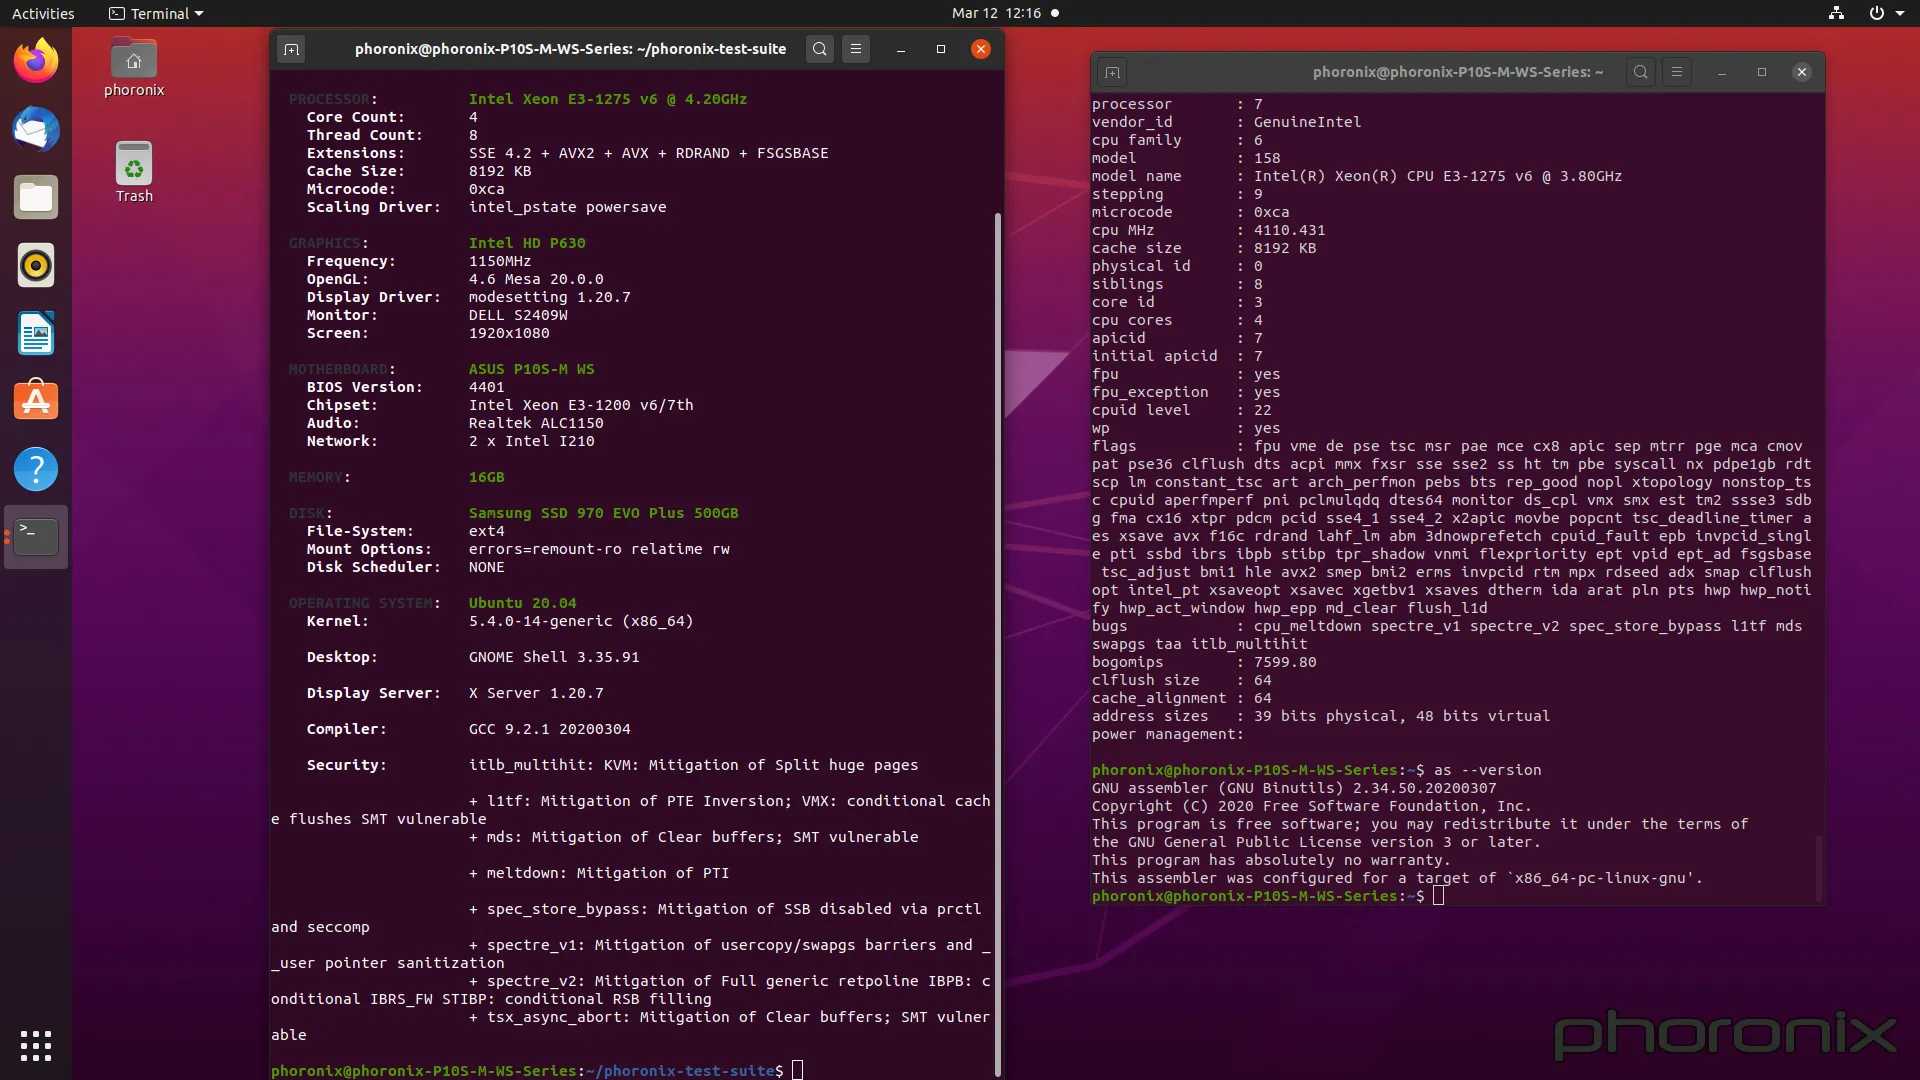The image size is (1920, 1080).
Task: Click 'GCC 9.2.1 20200304' compiler value
Action: [549, 729]
